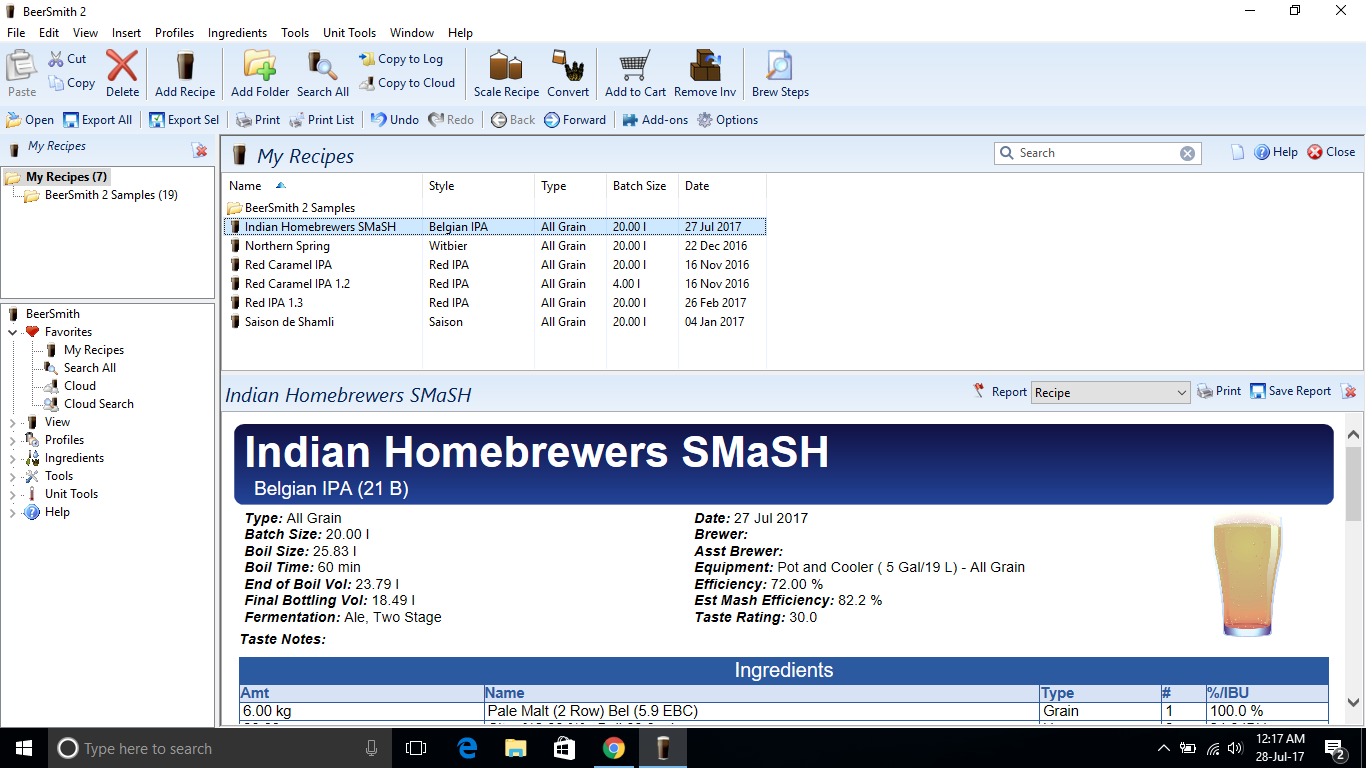Click Print beside the Report dropdown

click(x=1219, y=391)
